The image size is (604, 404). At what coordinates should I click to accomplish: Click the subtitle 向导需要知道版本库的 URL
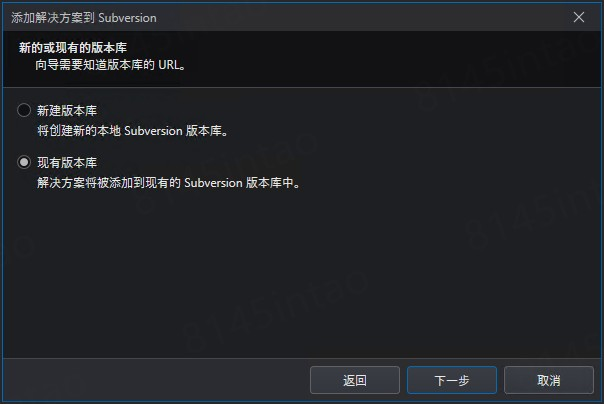pos(111,65)
